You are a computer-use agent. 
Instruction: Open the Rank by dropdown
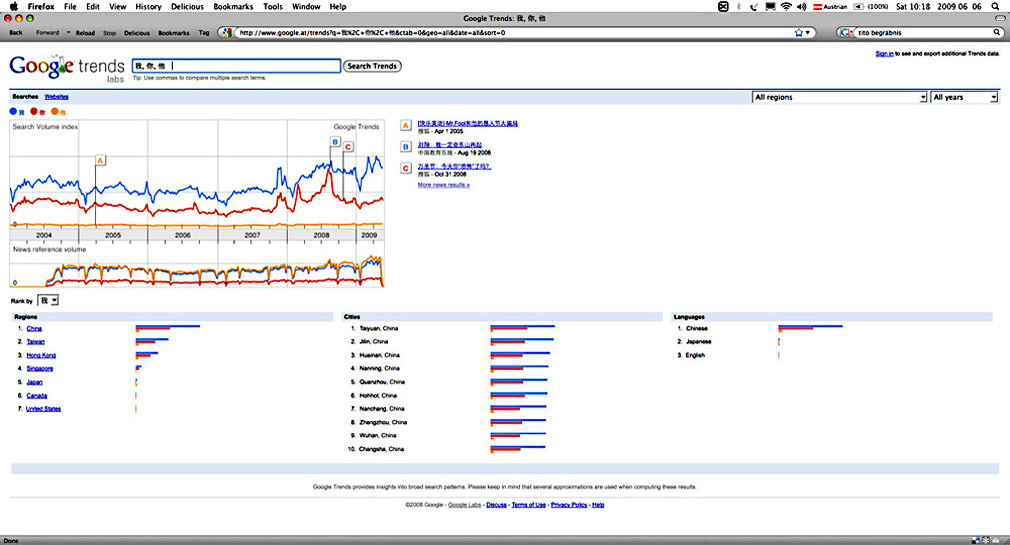(48, 300)
